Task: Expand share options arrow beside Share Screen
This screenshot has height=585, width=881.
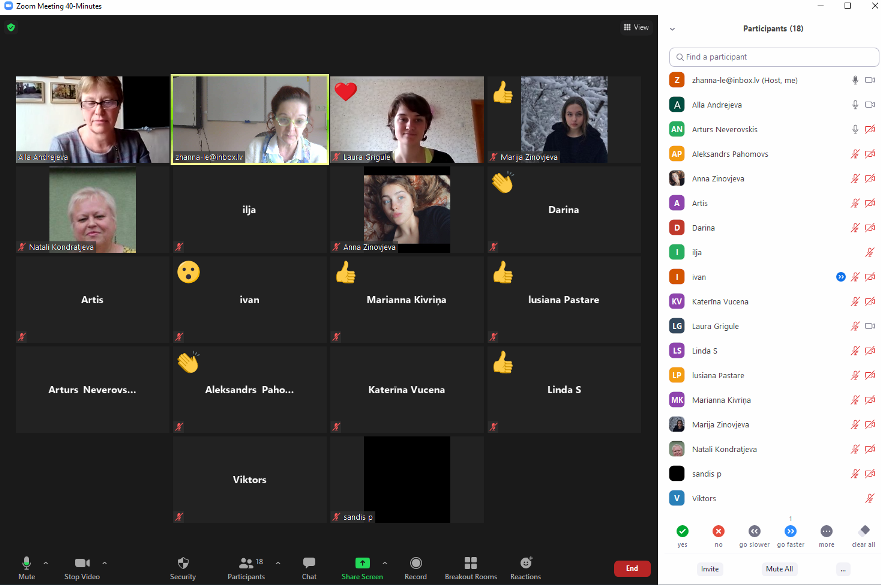Action: (x=385, y=563)
